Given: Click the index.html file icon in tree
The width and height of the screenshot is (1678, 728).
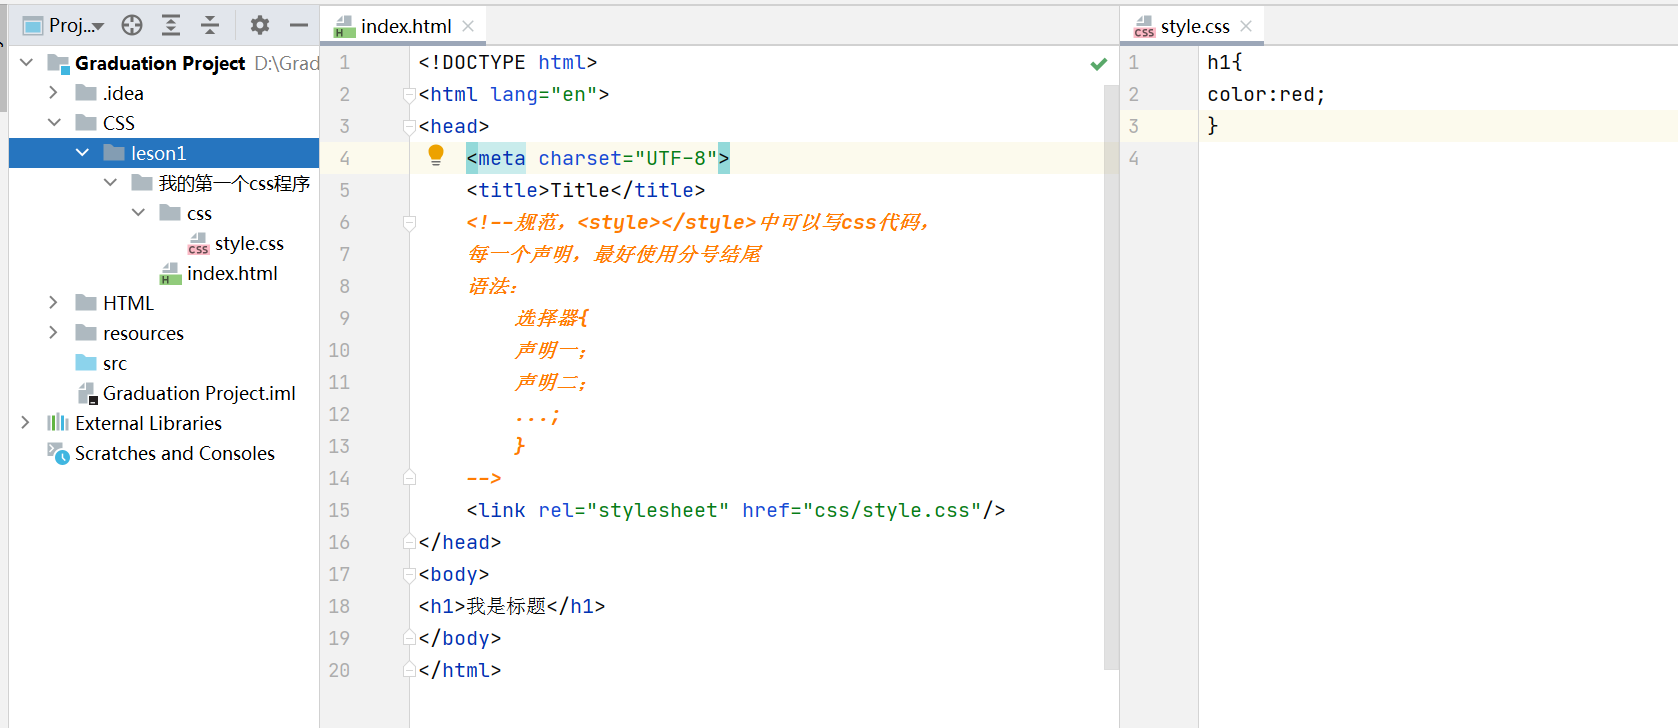Looking at the screenshot, I should coord(170,274).
